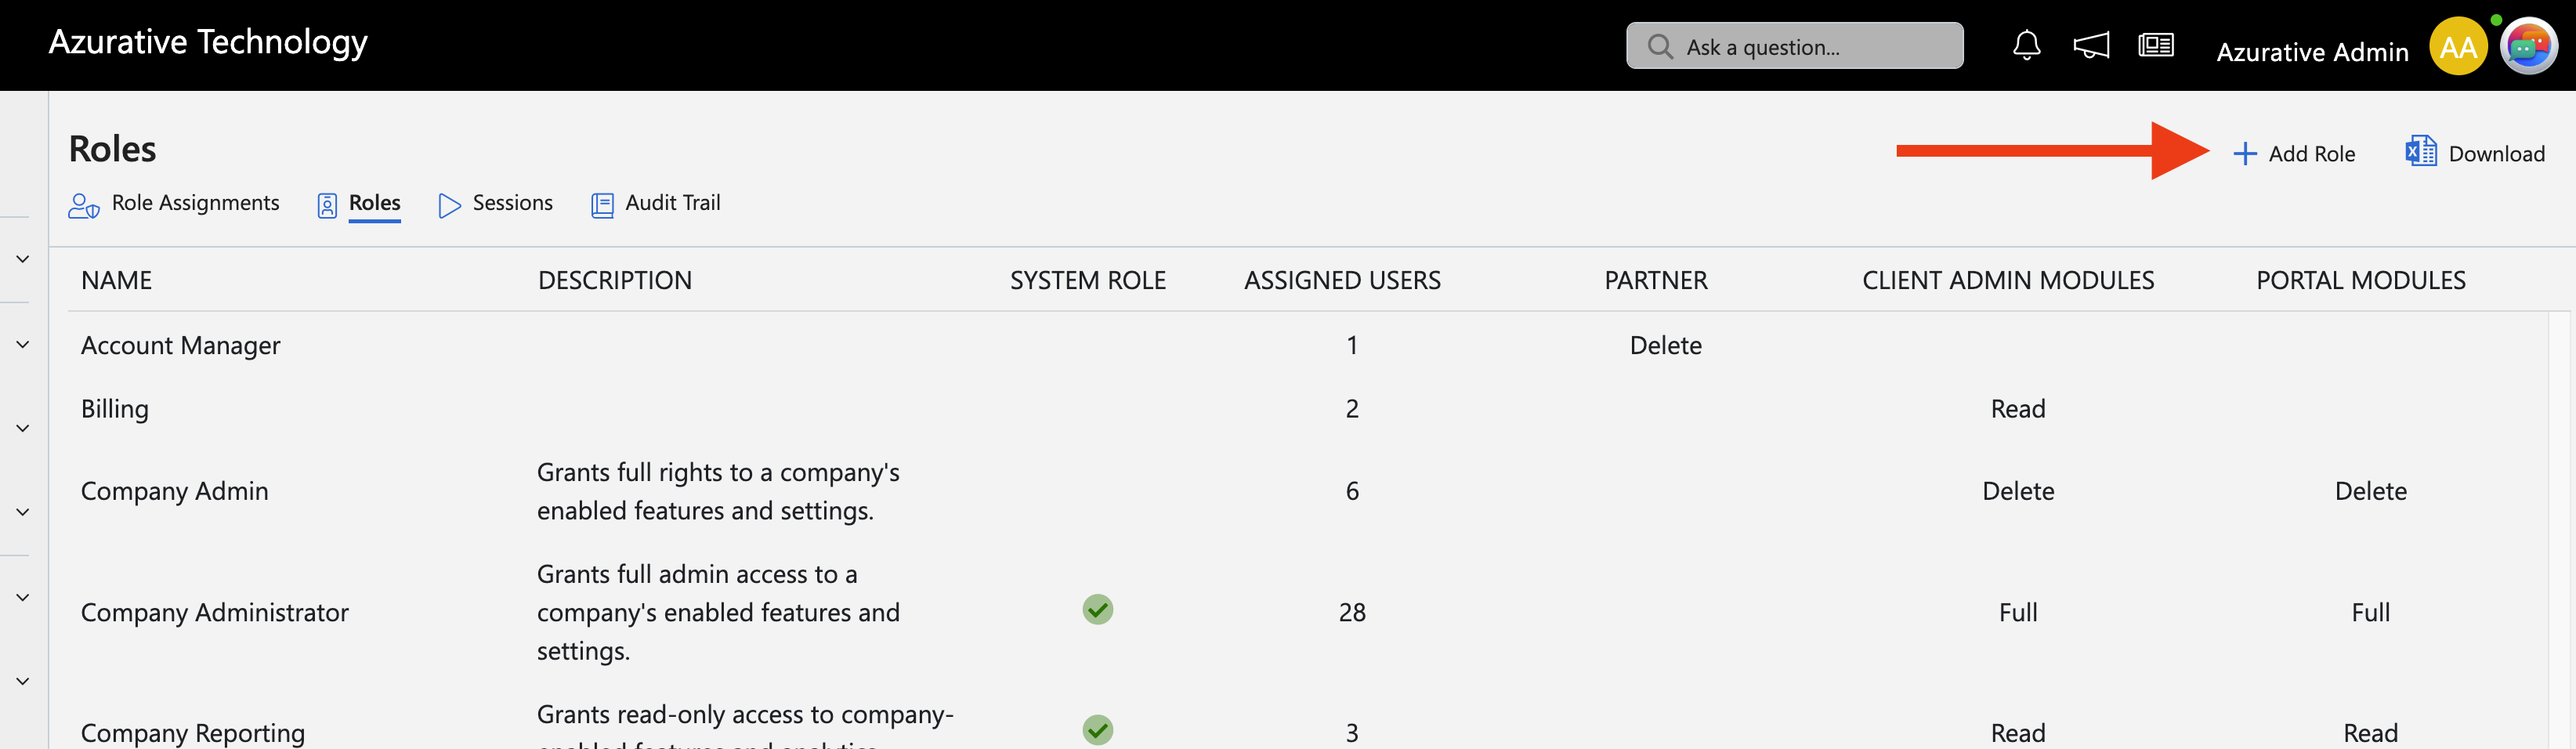
Task: Click Billing client admin Read value
Action: pyautogui.click(x=2018, y=409)
